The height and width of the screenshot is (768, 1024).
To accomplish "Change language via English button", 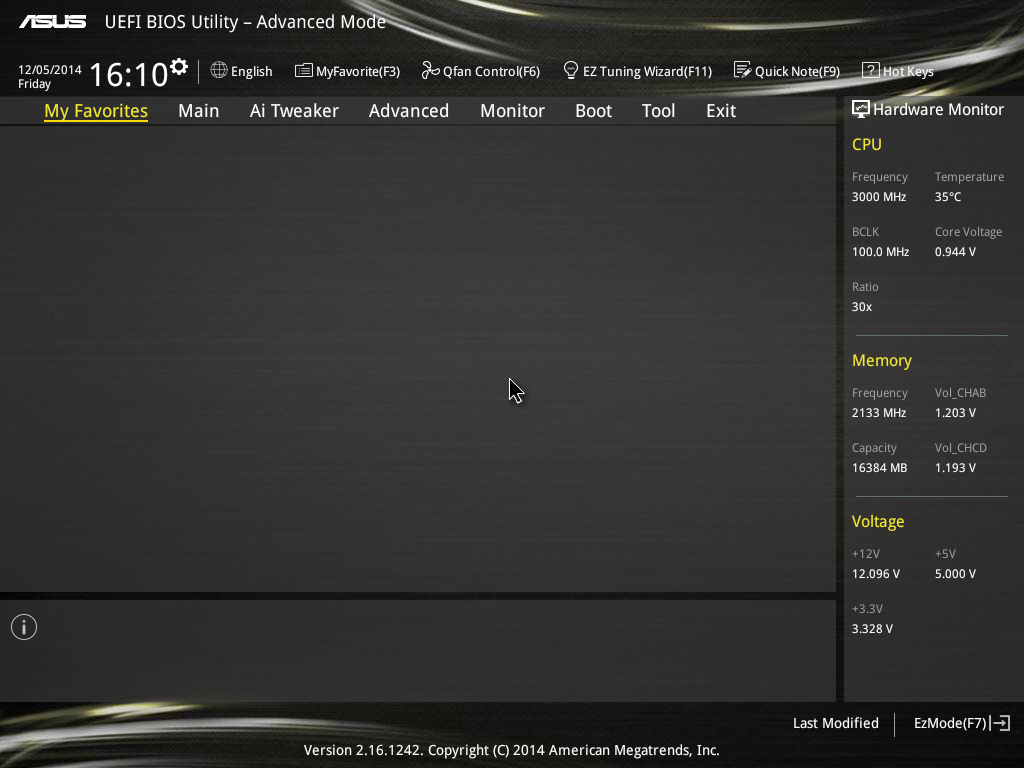I will point(242,71).
